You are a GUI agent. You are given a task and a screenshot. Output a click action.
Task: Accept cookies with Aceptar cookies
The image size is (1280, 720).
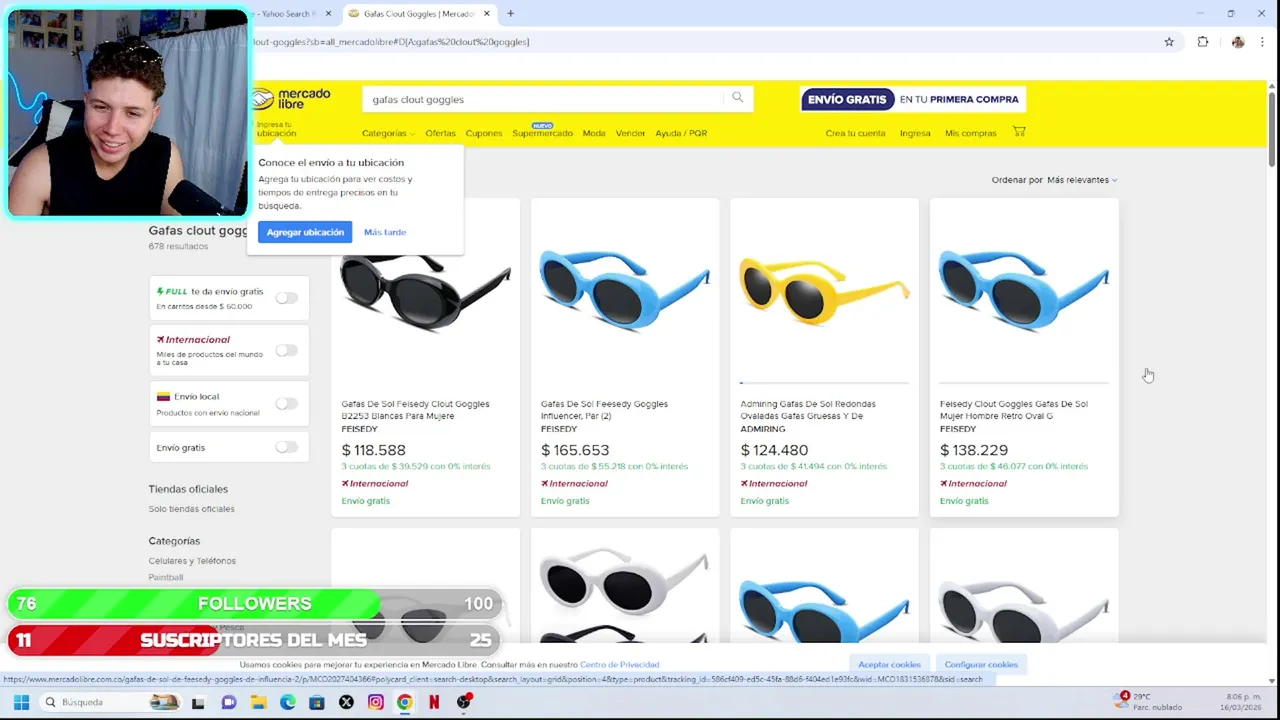889,664
